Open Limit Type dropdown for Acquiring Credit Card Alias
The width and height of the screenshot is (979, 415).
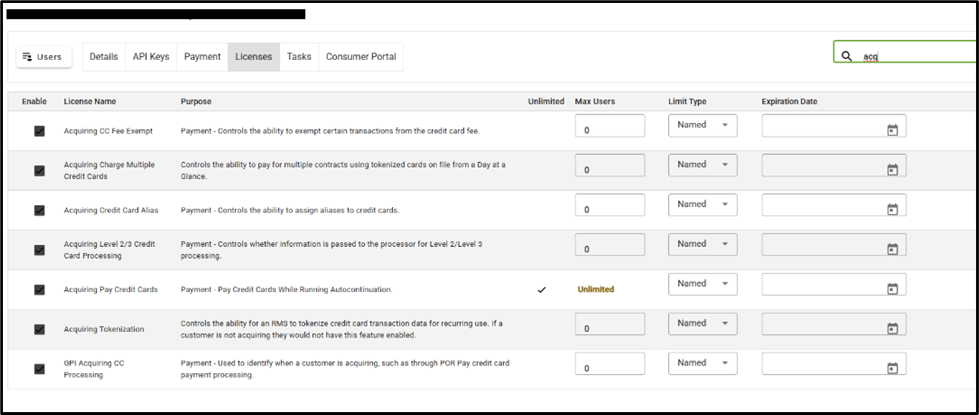coord(702,204)
